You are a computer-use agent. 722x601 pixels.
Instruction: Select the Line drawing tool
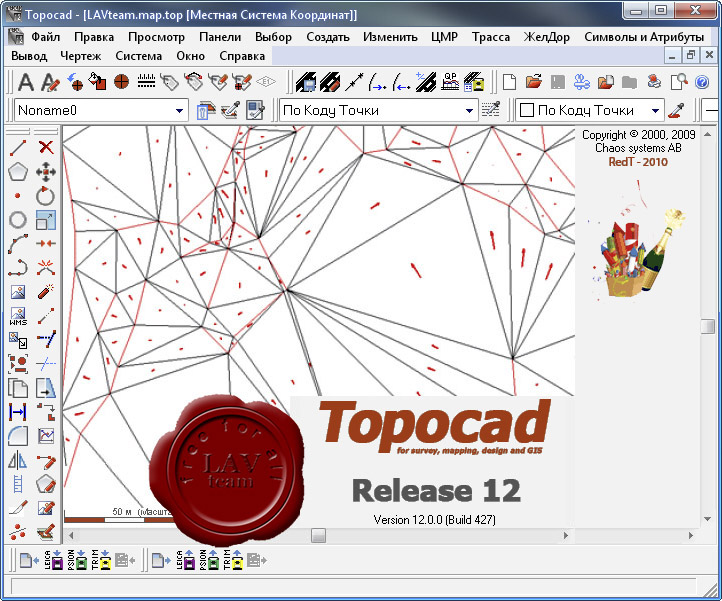tap(18, 148)
